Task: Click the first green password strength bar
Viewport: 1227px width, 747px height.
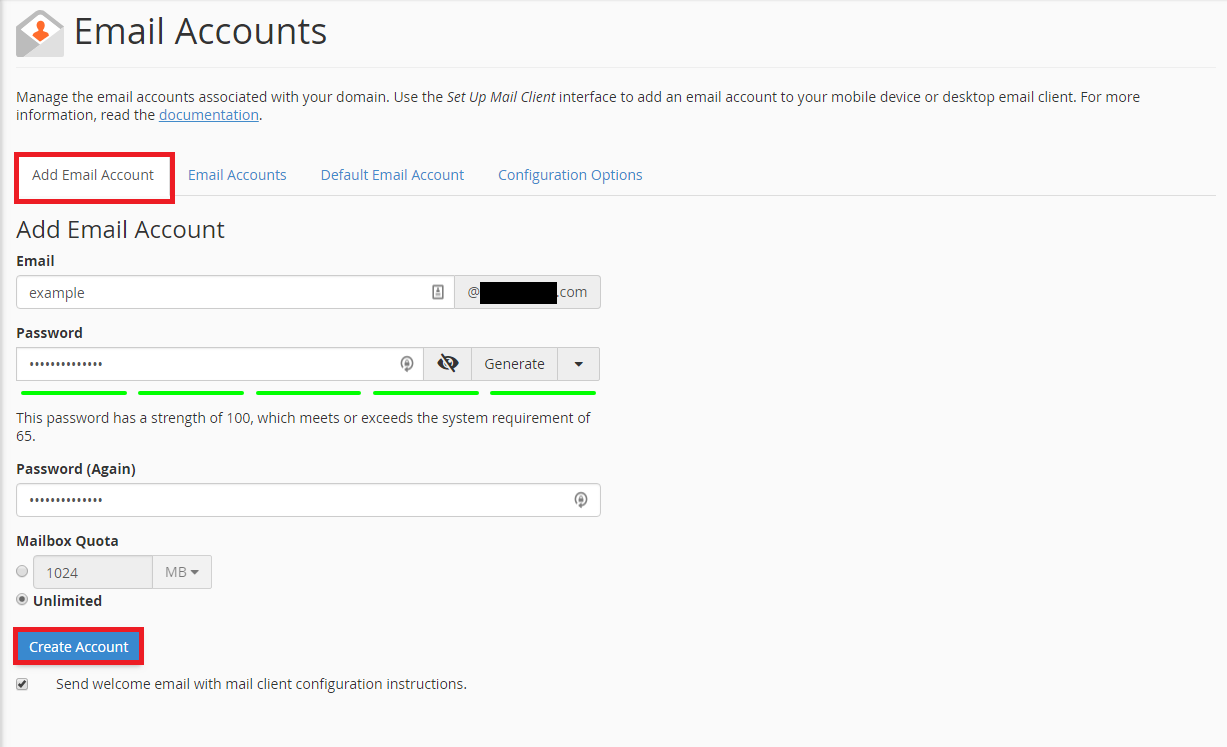Action: [x=74, y=393]
